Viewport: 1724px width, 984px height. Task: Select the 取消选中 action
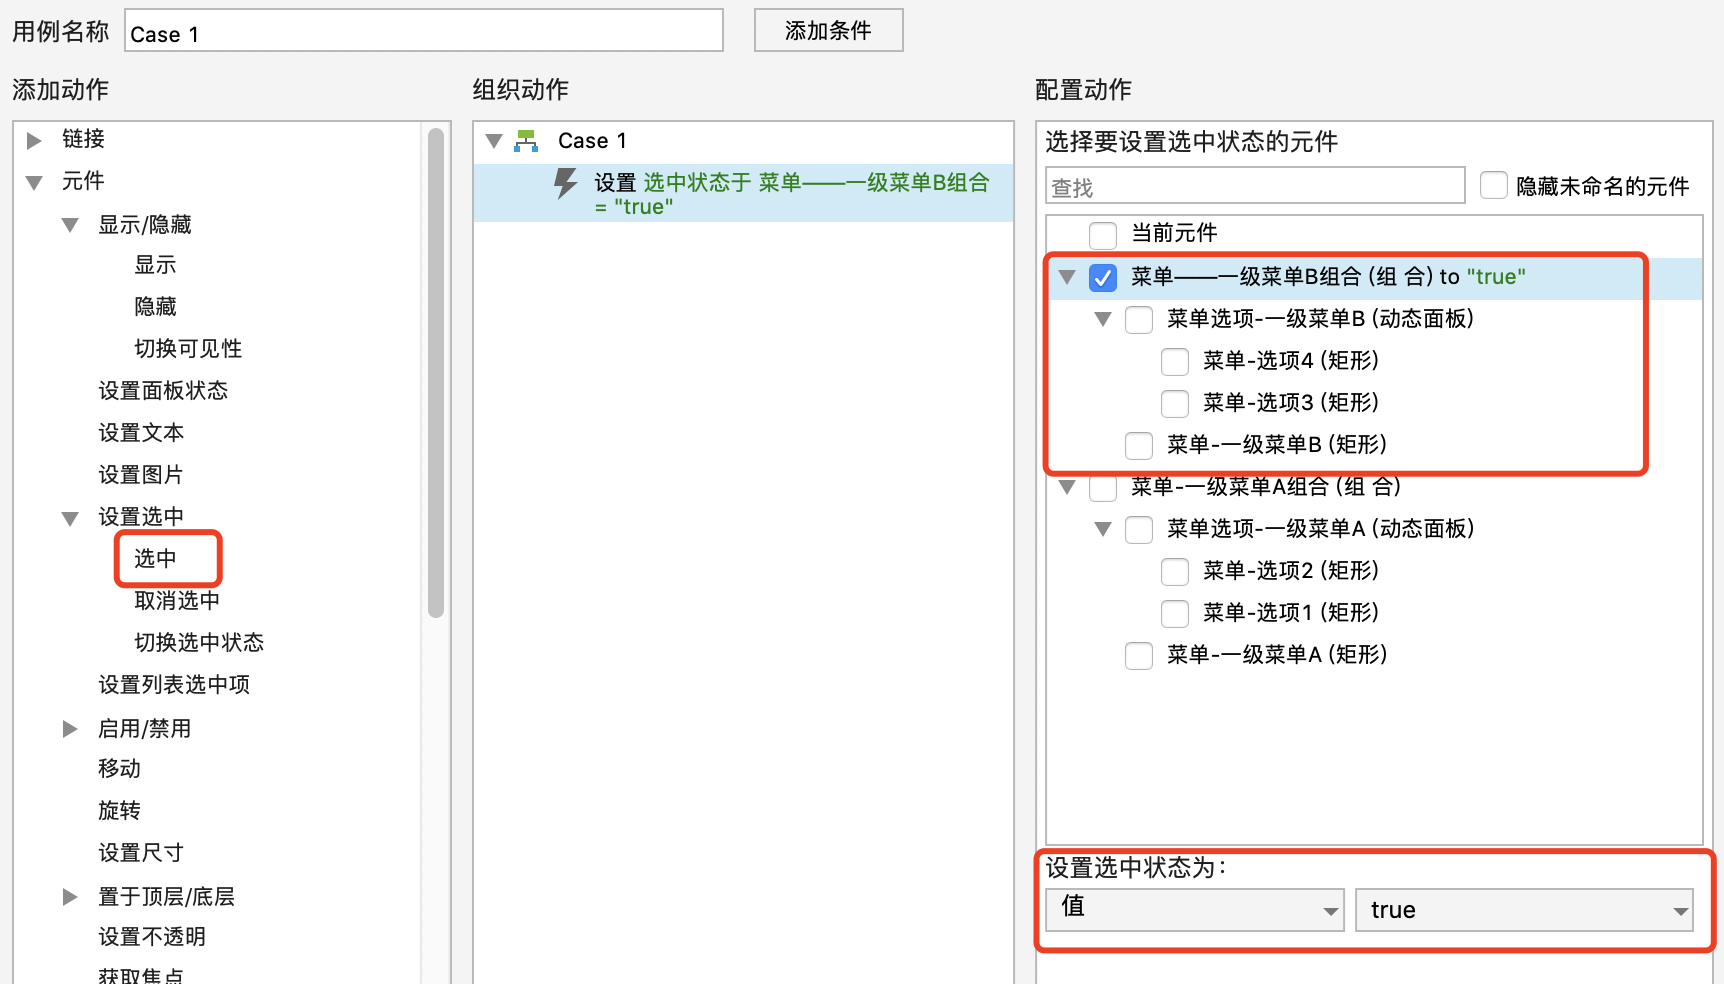click(177, 601)
